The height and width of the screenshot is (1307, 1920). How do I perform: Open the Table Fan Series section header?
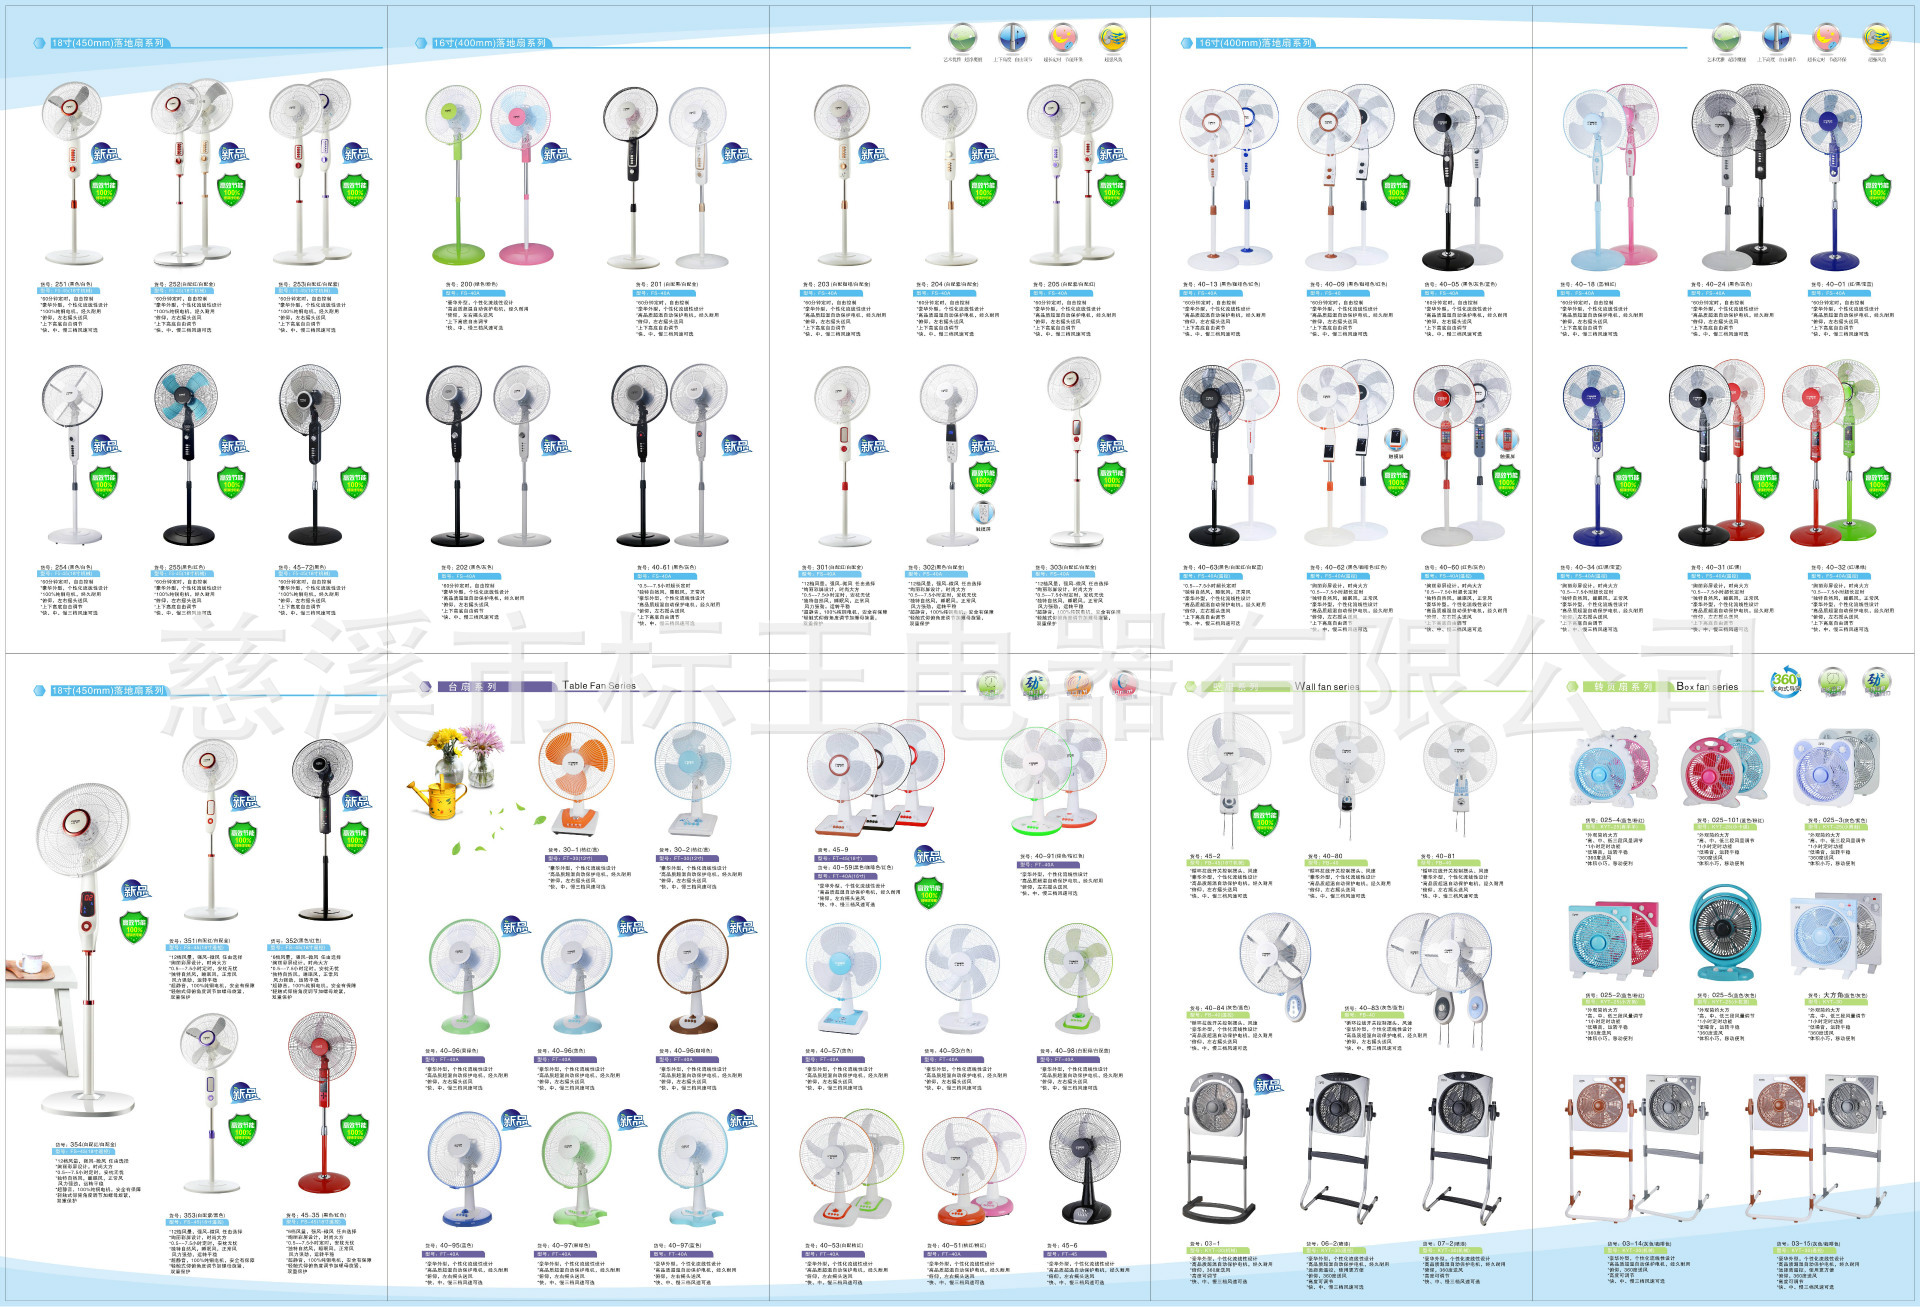(x=598, y=686)
